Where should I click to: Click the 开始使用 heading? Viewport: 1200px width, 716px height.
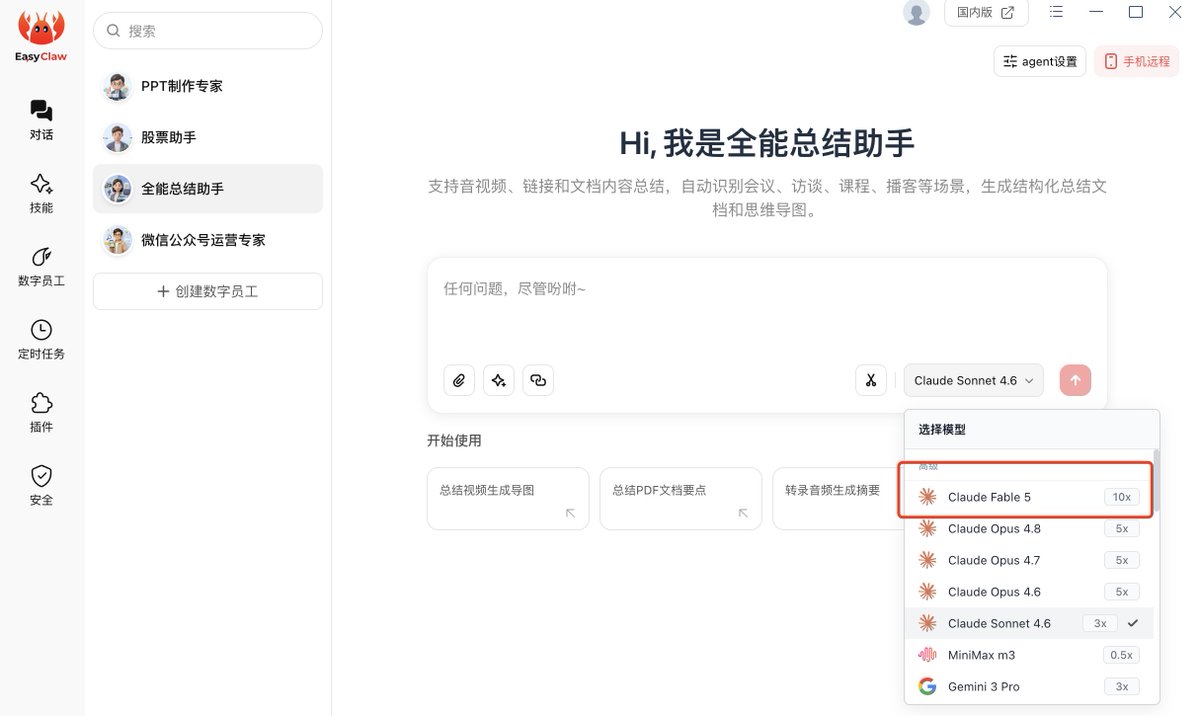click(x=454, y=441)
